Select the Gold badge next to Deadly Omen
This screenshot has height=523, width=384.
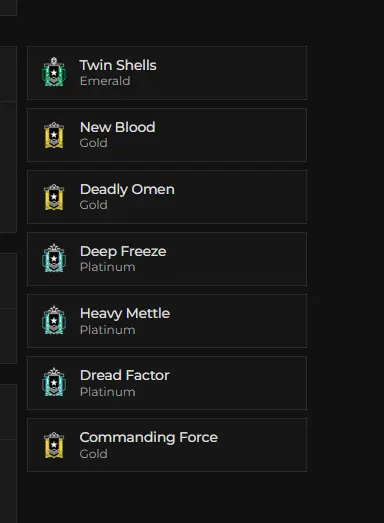pyautogui.click(x=54, y=197)
